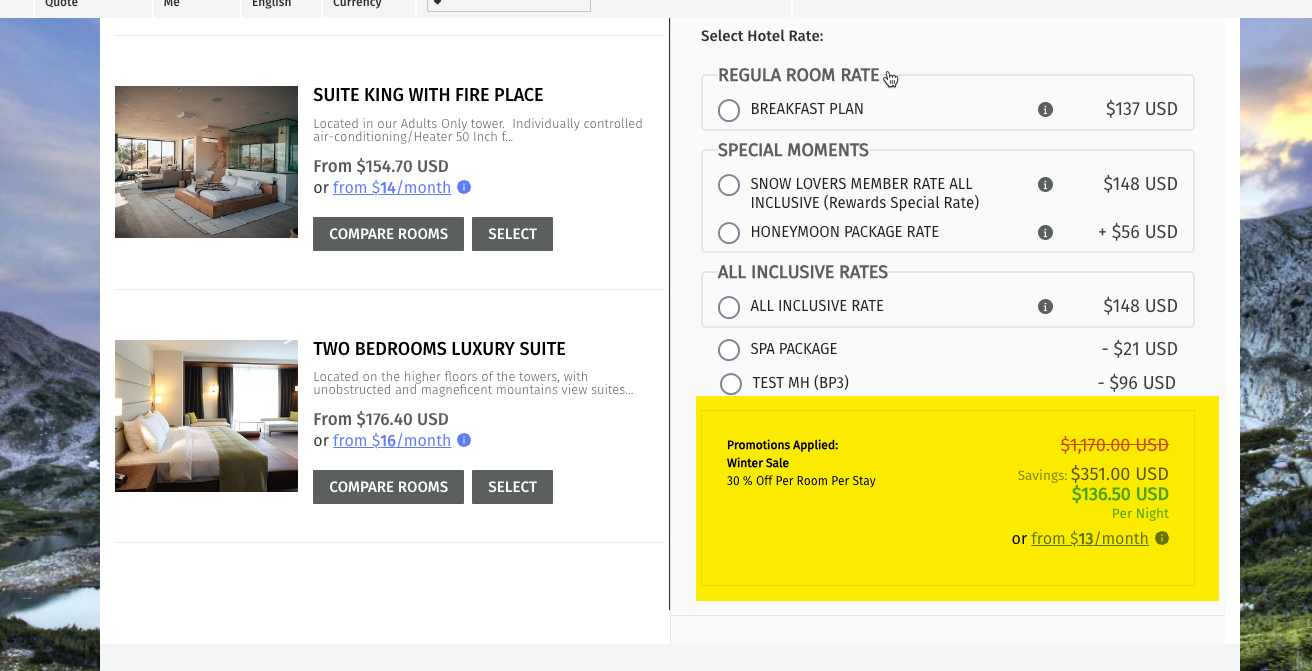Open info icon for Snow Lovers member rate
This screenshot has height=671, width=1312.
(x=1045, y=185)
